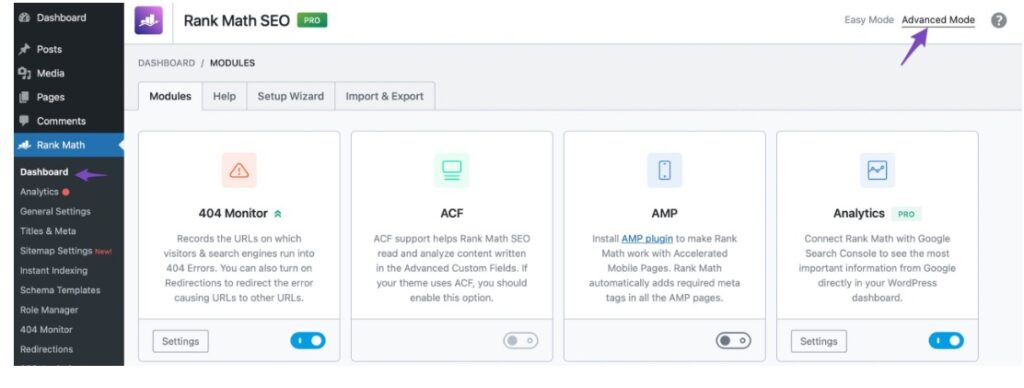Image resolution: width=1024 pixels, height=388 pixels.
Task: Open Settings for 404 Monitor module
Action: 180,341
